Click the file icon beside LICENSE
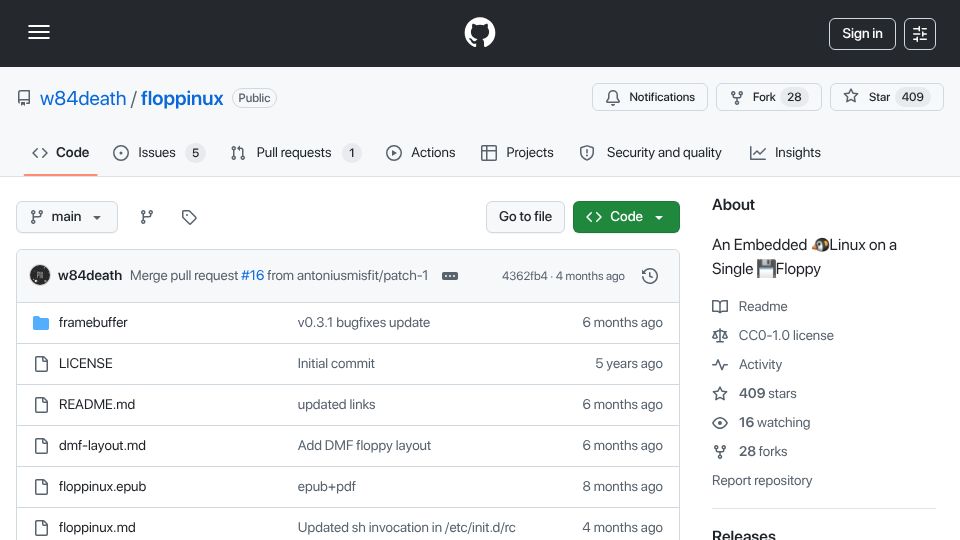960x540 pixels. pyautogui.click(x=41, y=364)
